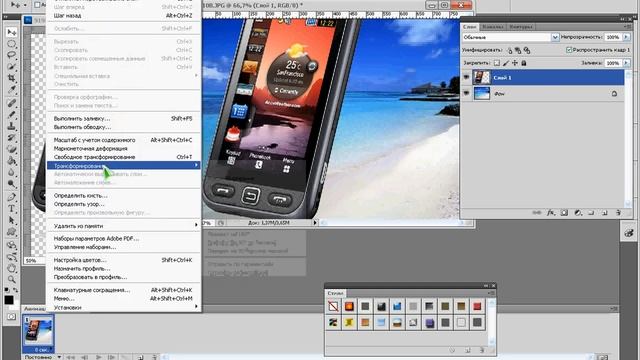The height and width of the screenshot is (360, 640).
Task: Select the Eyedropper tool
Action: click(x=11, y=89)
